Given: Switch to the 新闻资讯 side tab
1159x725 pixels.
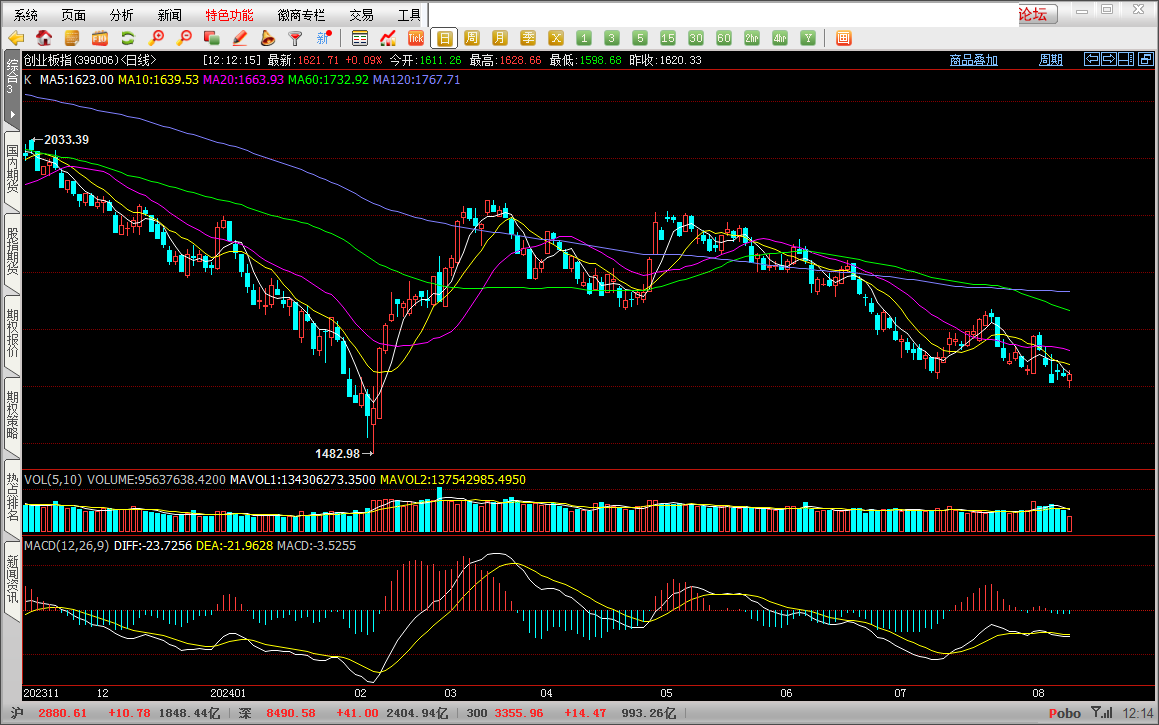Looking at the screenshot, I should point(12,579).
